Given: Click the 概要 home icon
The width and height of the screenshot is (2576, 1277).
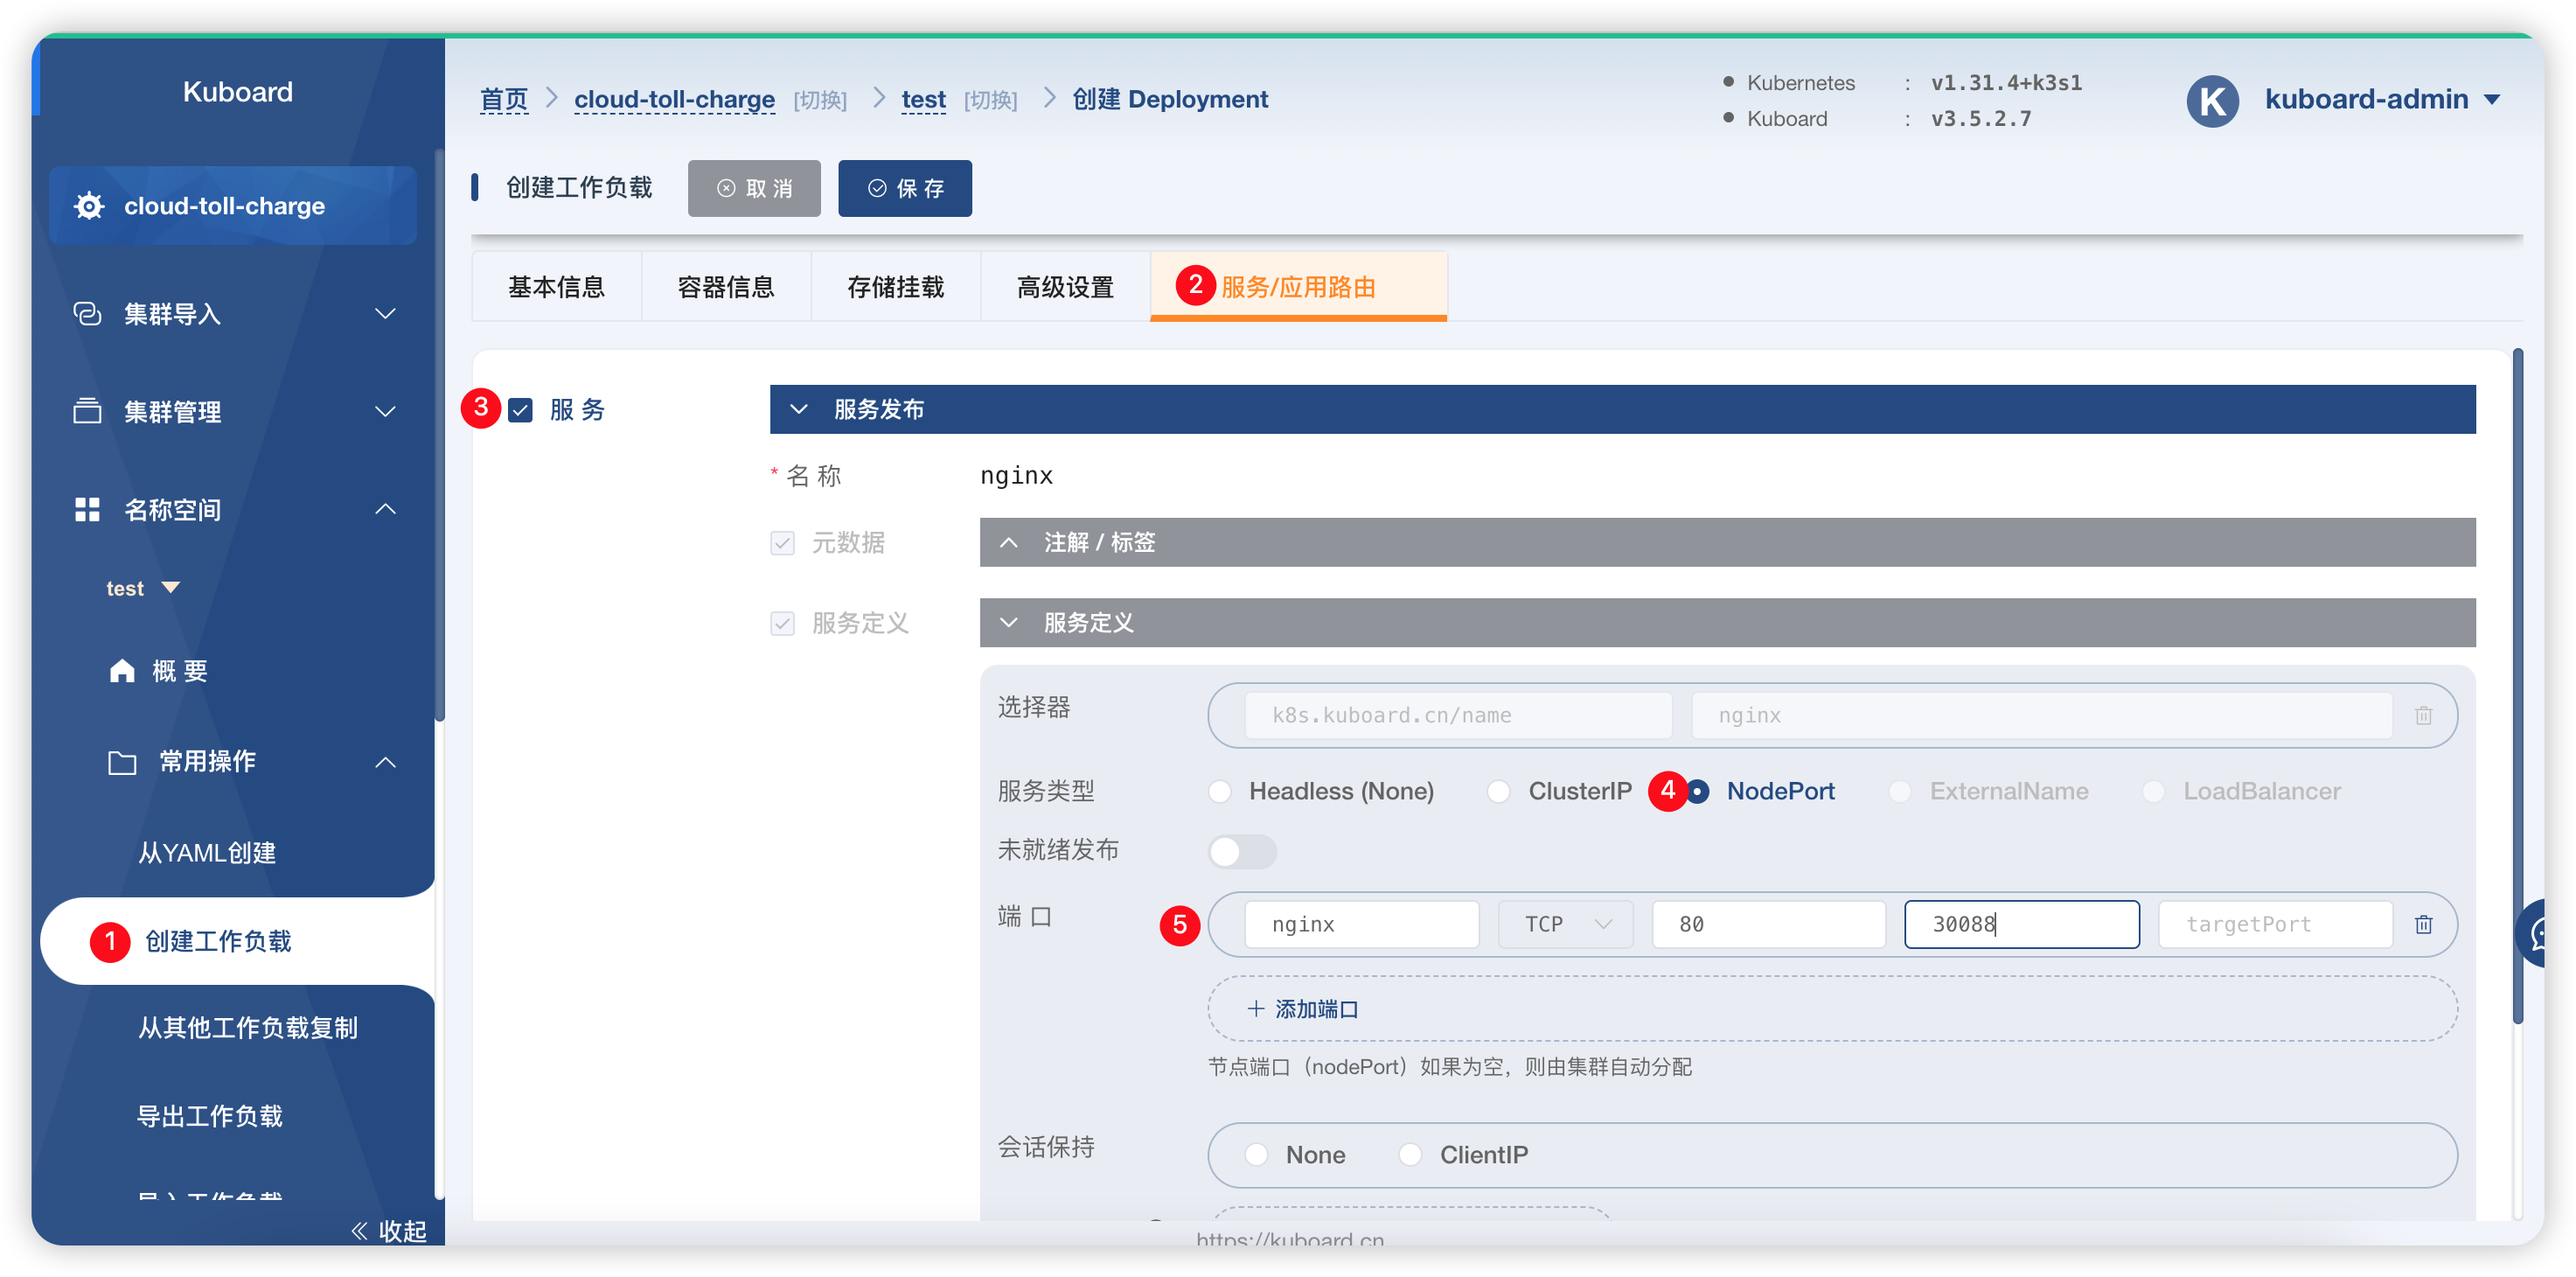Looking at the screenshot, I should click(x=122, y=671).
